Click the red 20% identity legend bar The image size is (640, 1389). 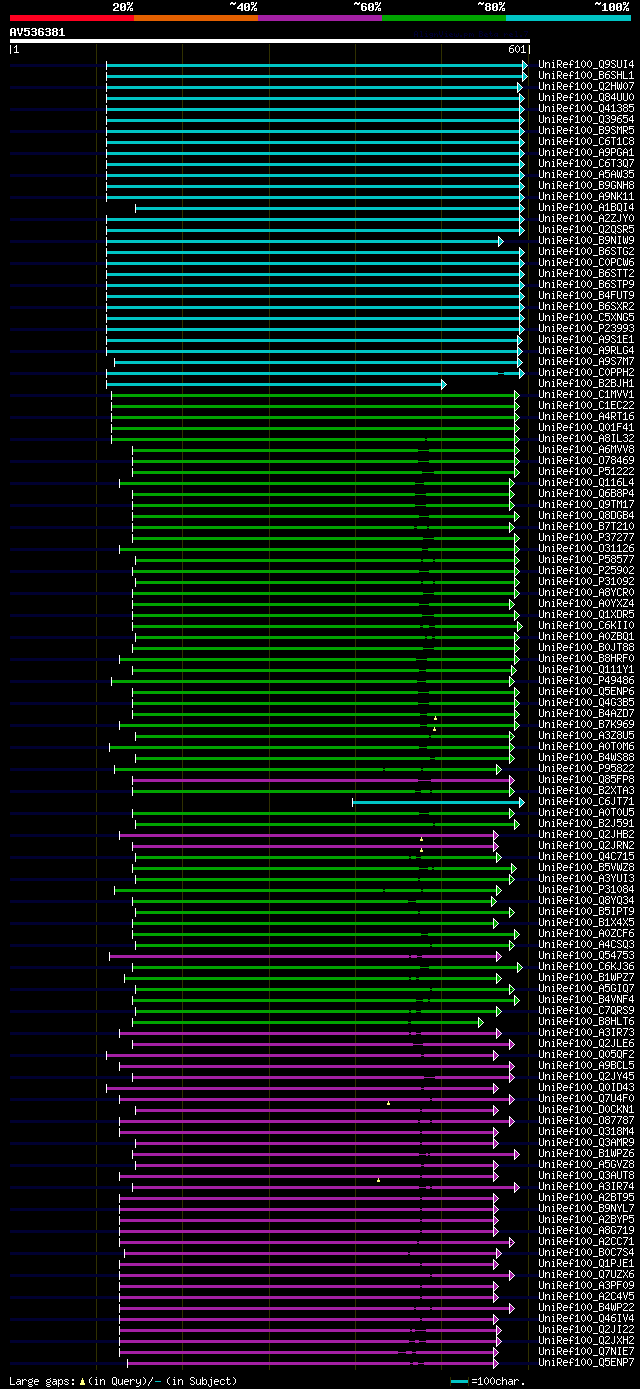pos(71,18)
